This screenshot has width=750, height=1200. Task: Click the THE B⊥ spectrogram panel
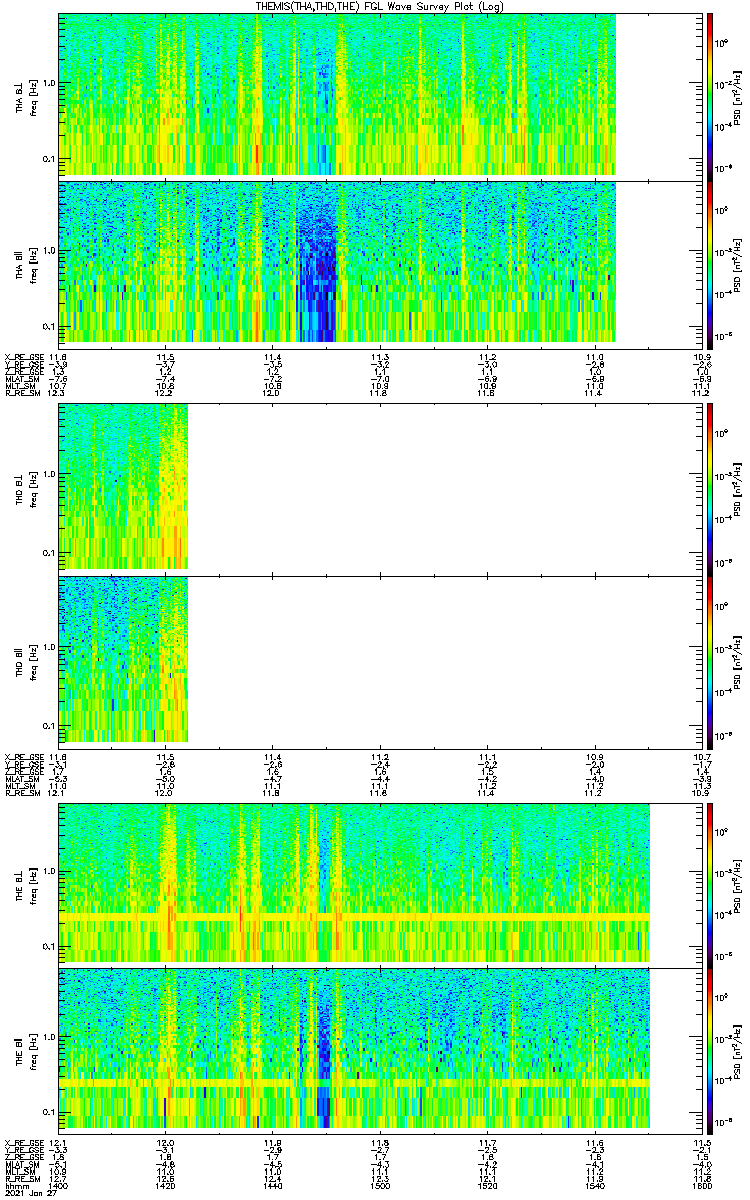click(x=380, y=884)
